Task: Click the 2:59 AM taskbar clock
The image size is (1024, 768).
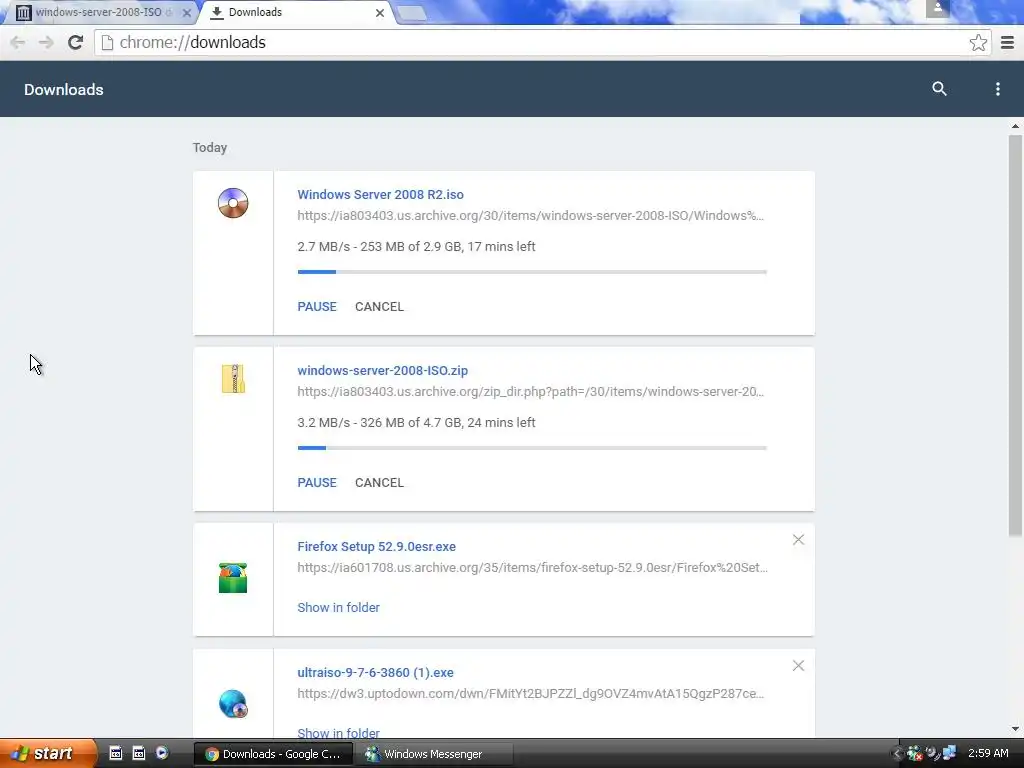Action: (988, 754)
